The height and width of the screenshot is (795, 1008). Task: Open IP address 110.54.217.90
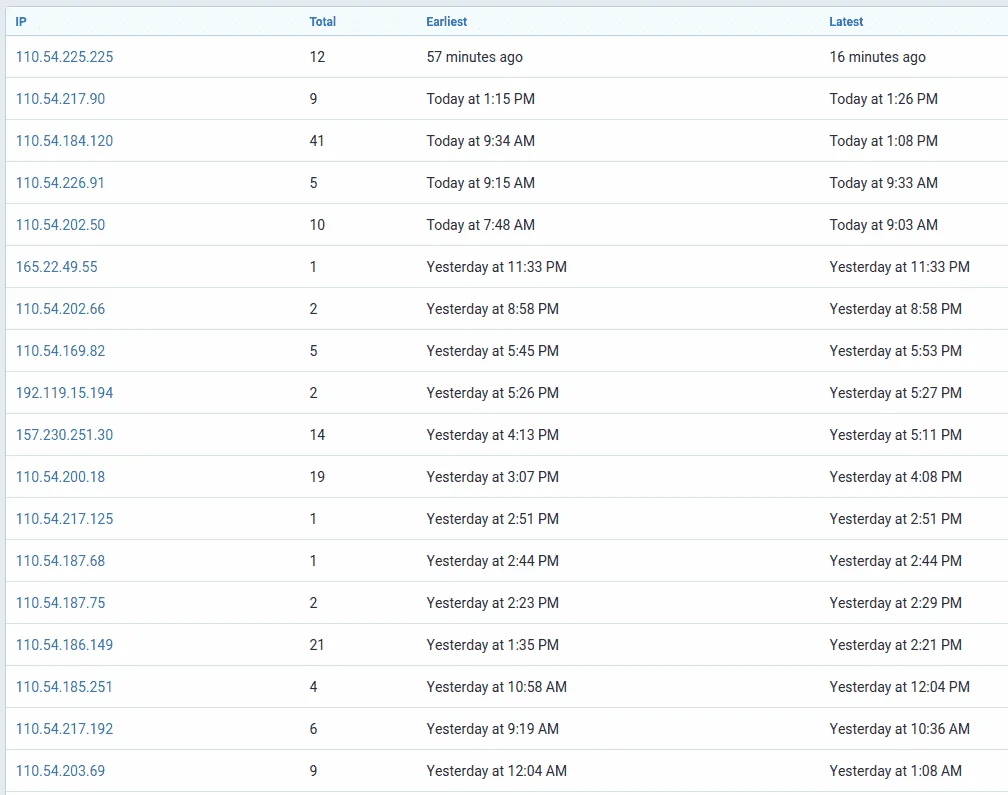pos(60,99)
